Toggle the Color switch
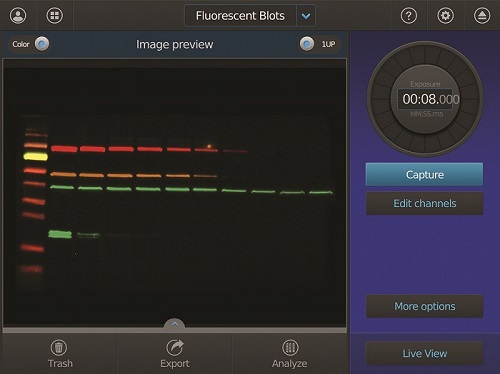This screenshot has width=500, height=374. click(42, 44)
